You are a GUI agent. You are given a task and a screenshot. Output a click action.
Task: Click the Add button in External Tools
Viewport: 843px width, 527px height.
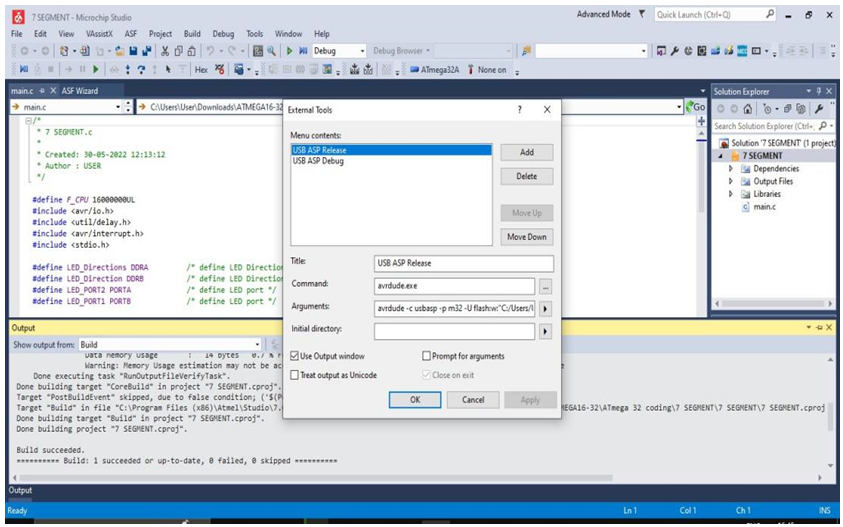[x=526, y=152]
